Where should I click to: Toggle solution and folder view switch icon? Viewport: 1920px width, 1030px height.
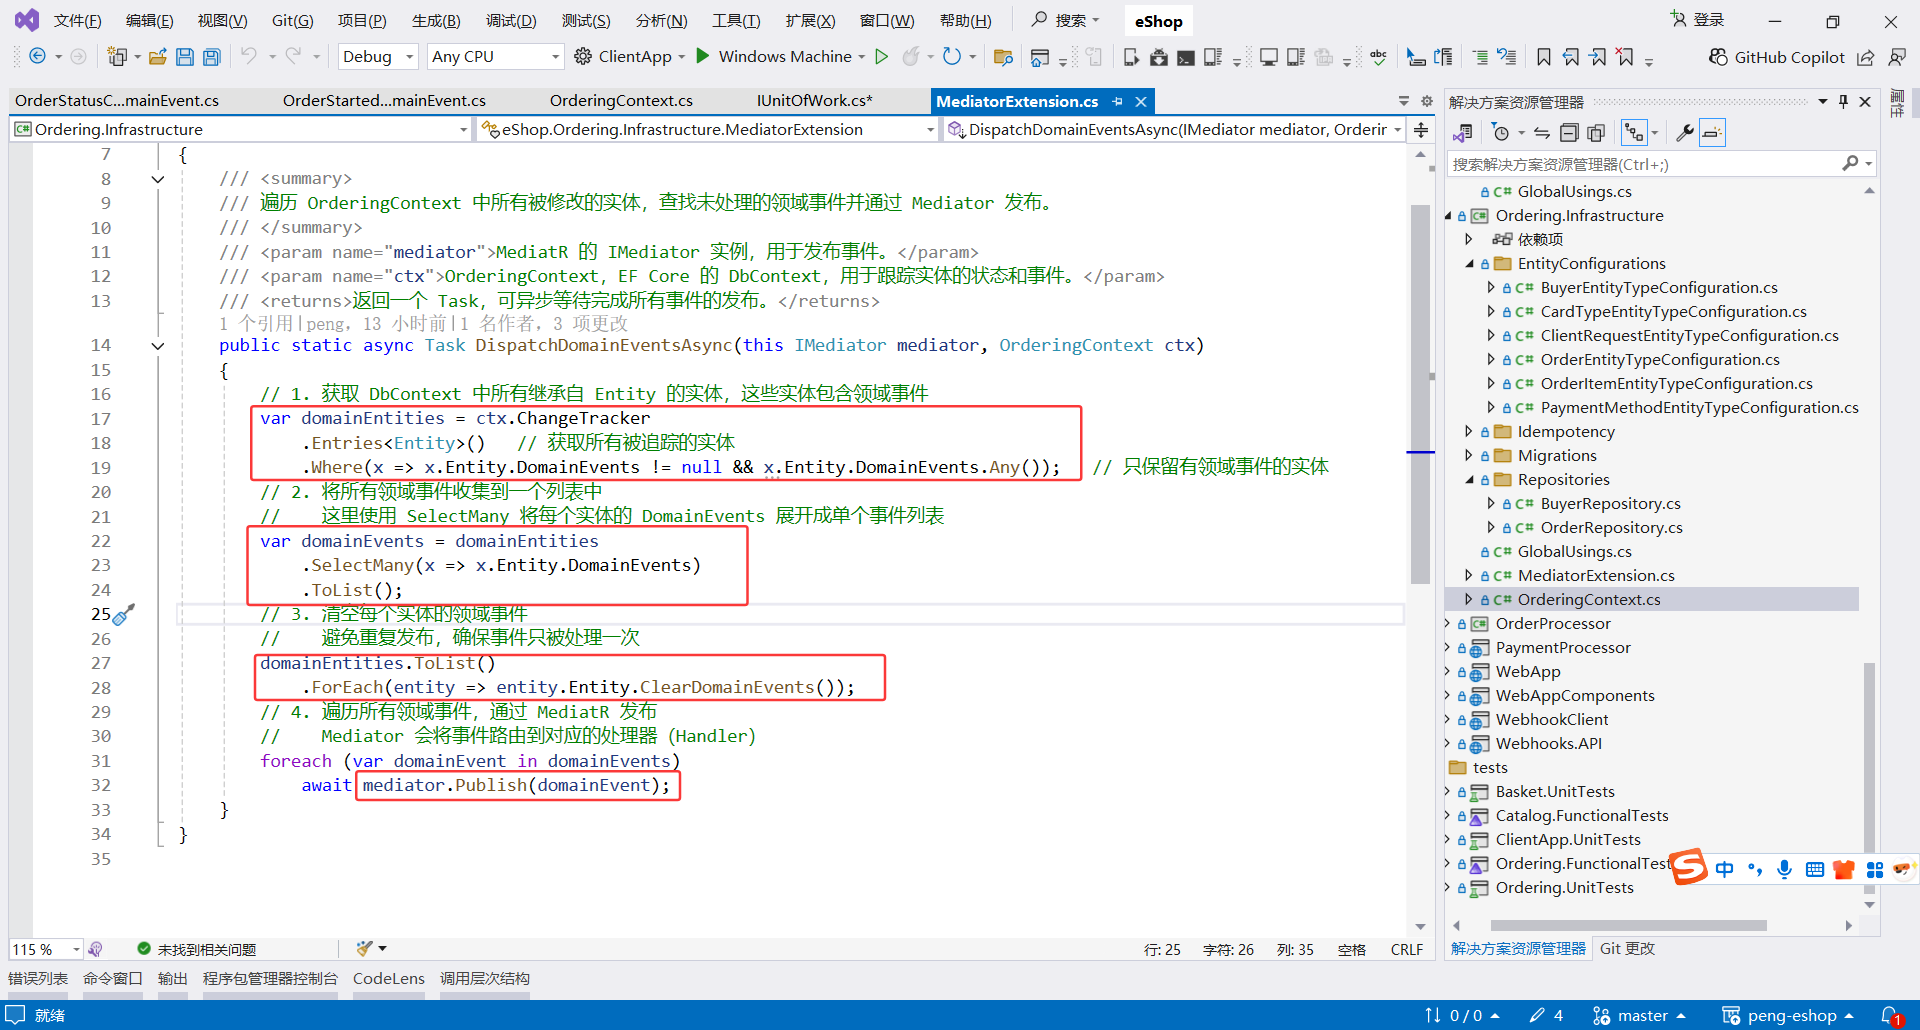tap(1463, 133)
